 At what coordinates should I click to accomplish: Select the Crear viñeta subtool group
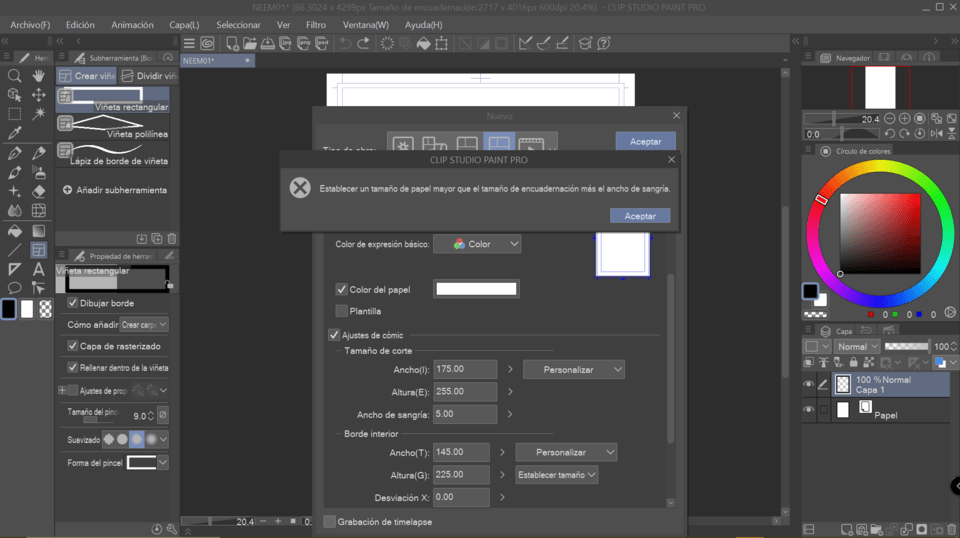(x=86, y=76)
